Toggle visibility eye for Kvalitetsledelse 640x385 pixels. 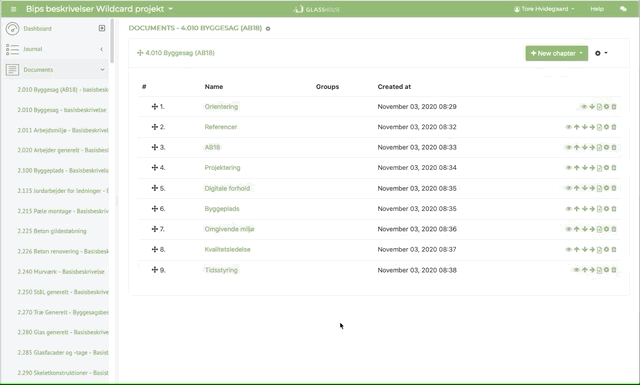pyautogui.click(x=569, y=249)
